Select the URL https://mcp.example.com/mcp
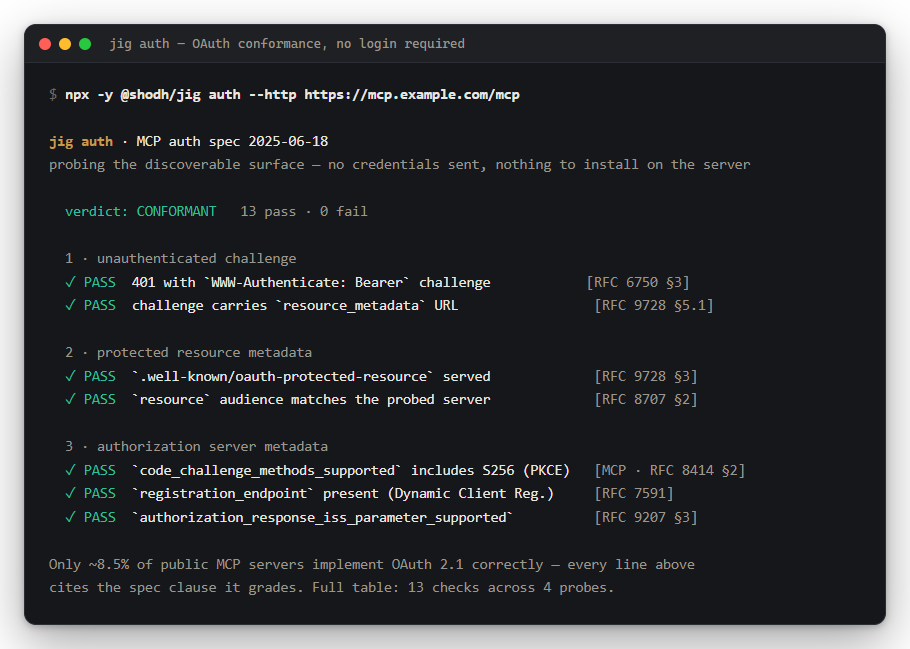 click(412, 95)
